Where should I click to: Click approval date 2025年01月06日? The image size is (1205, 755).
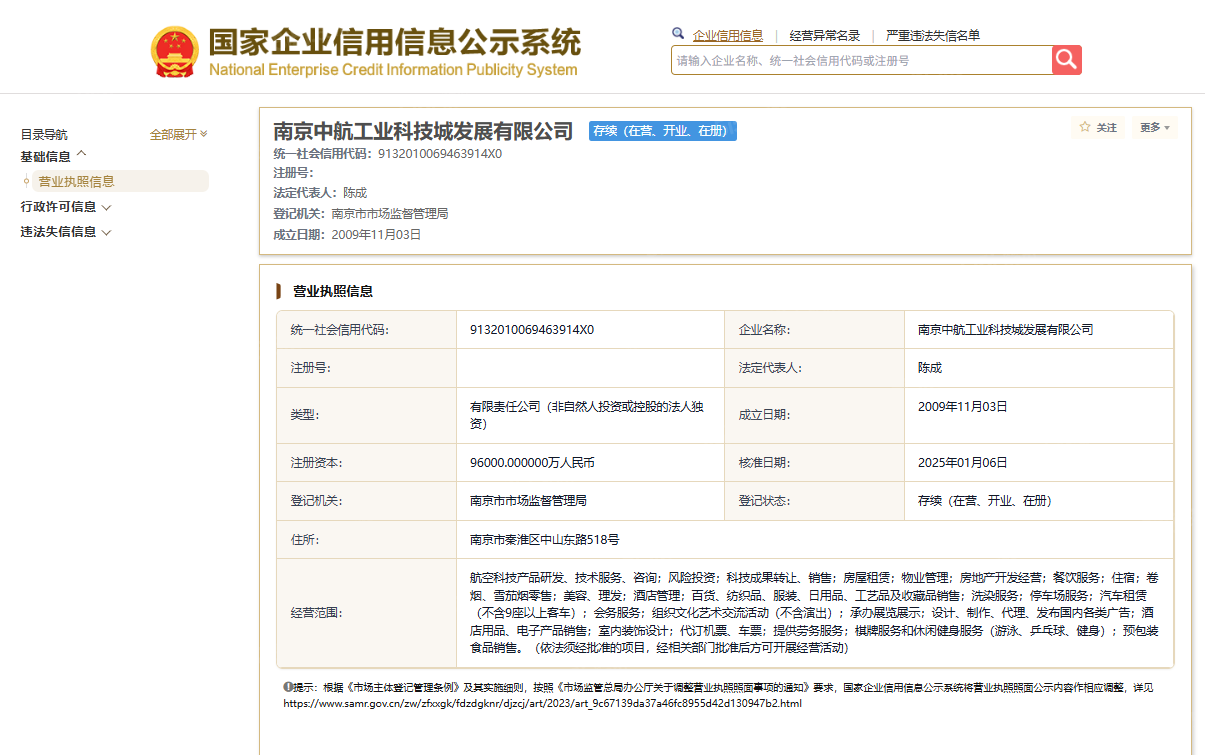coord(963,463)
